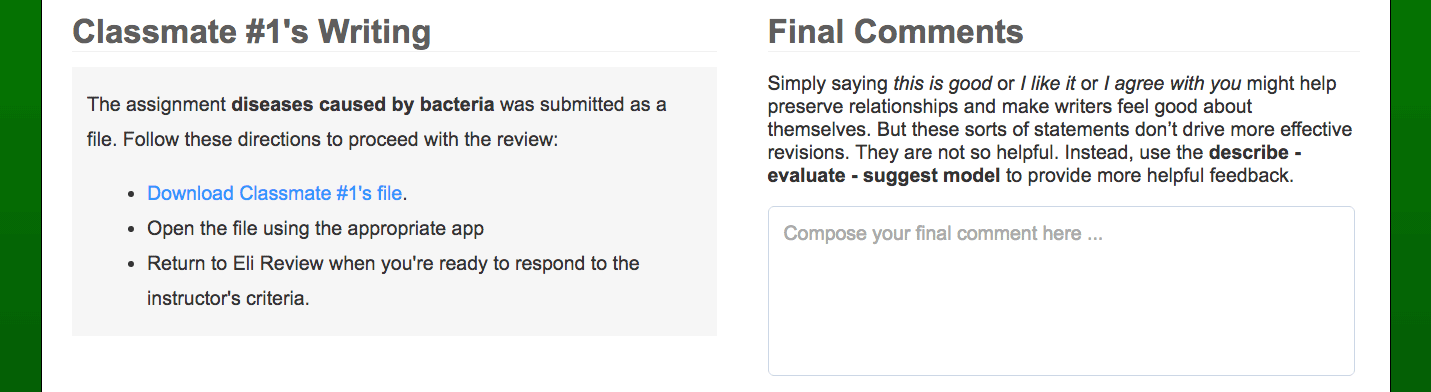1431x392 pixels.
Task: Click the bold 'describe - evaluate - suggest model' text
Action: click(1034, 166)
